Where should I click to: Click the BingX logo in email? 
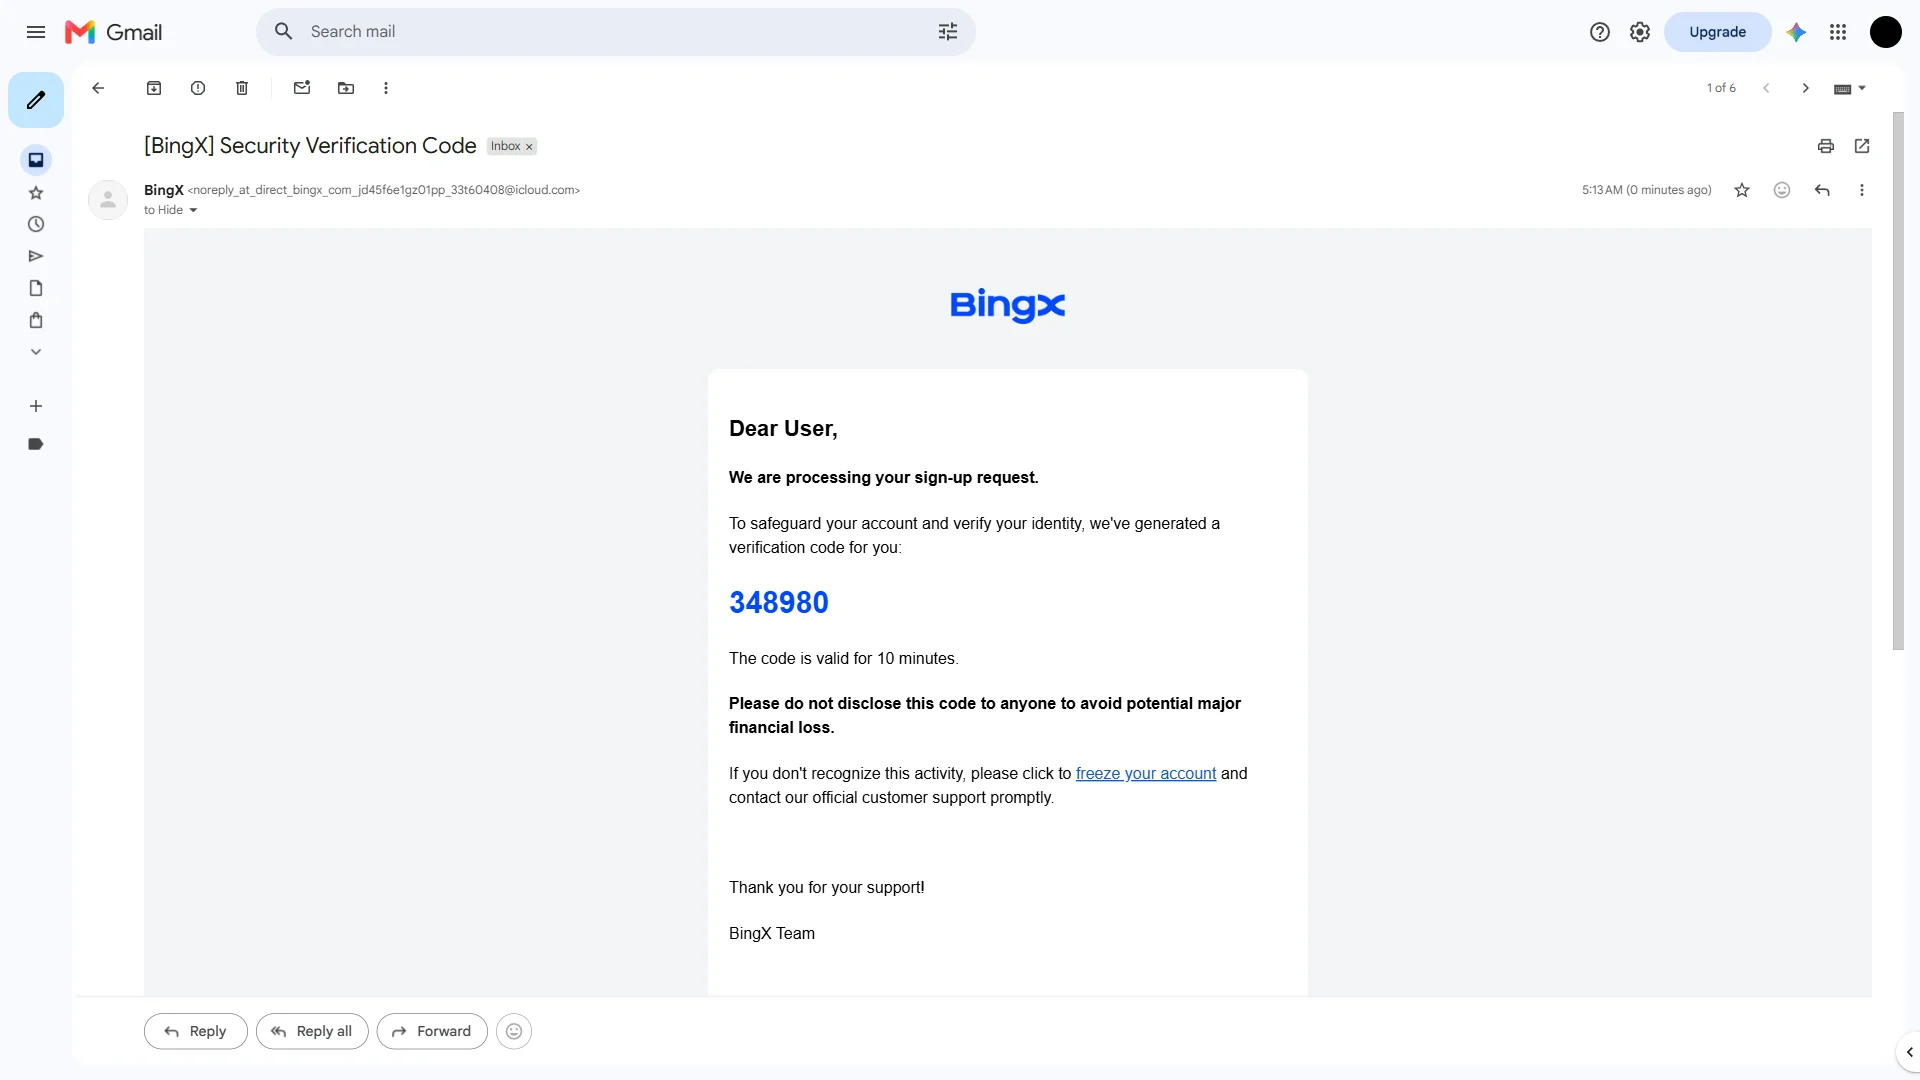click(1008, 305)
